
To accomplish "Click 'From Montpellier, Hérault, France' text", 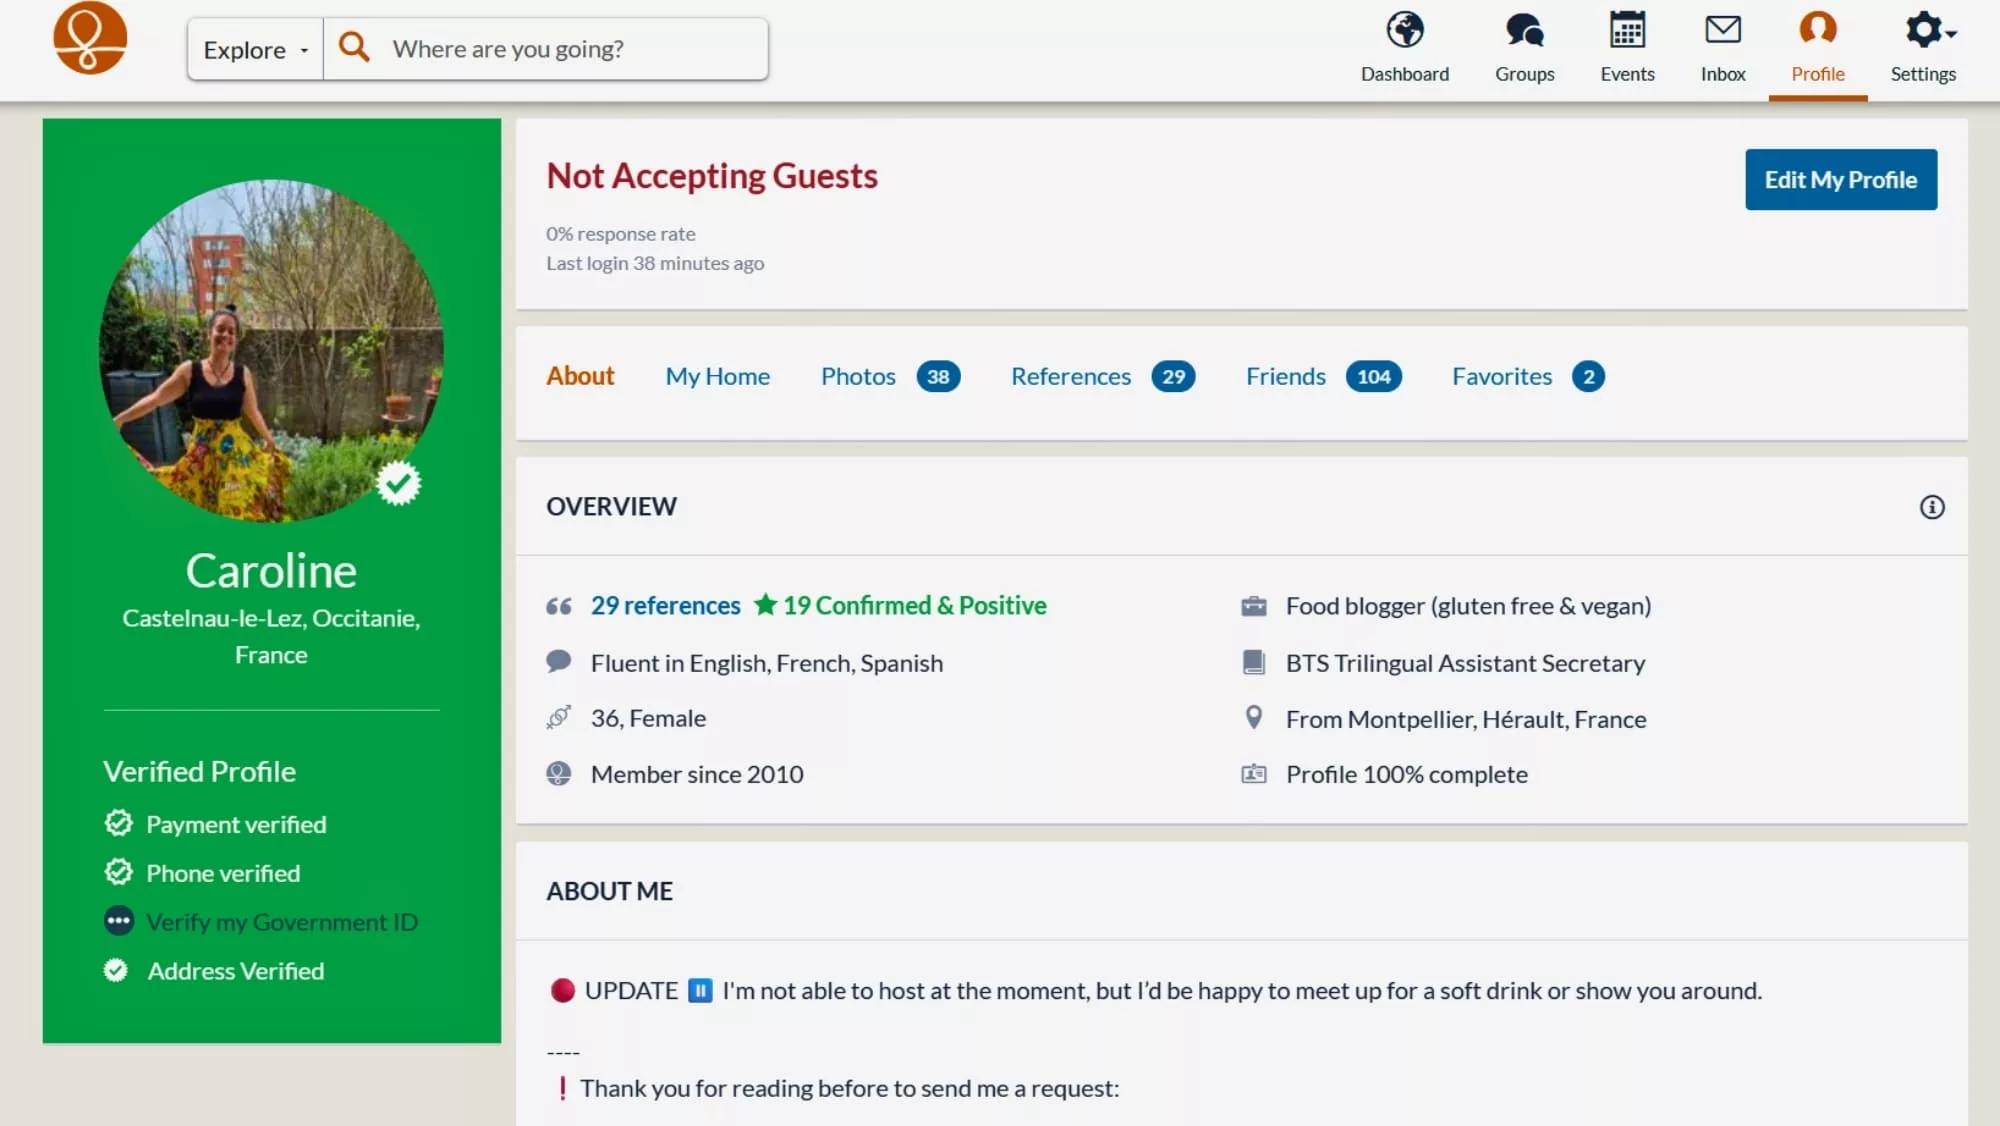I will 1466,719.
